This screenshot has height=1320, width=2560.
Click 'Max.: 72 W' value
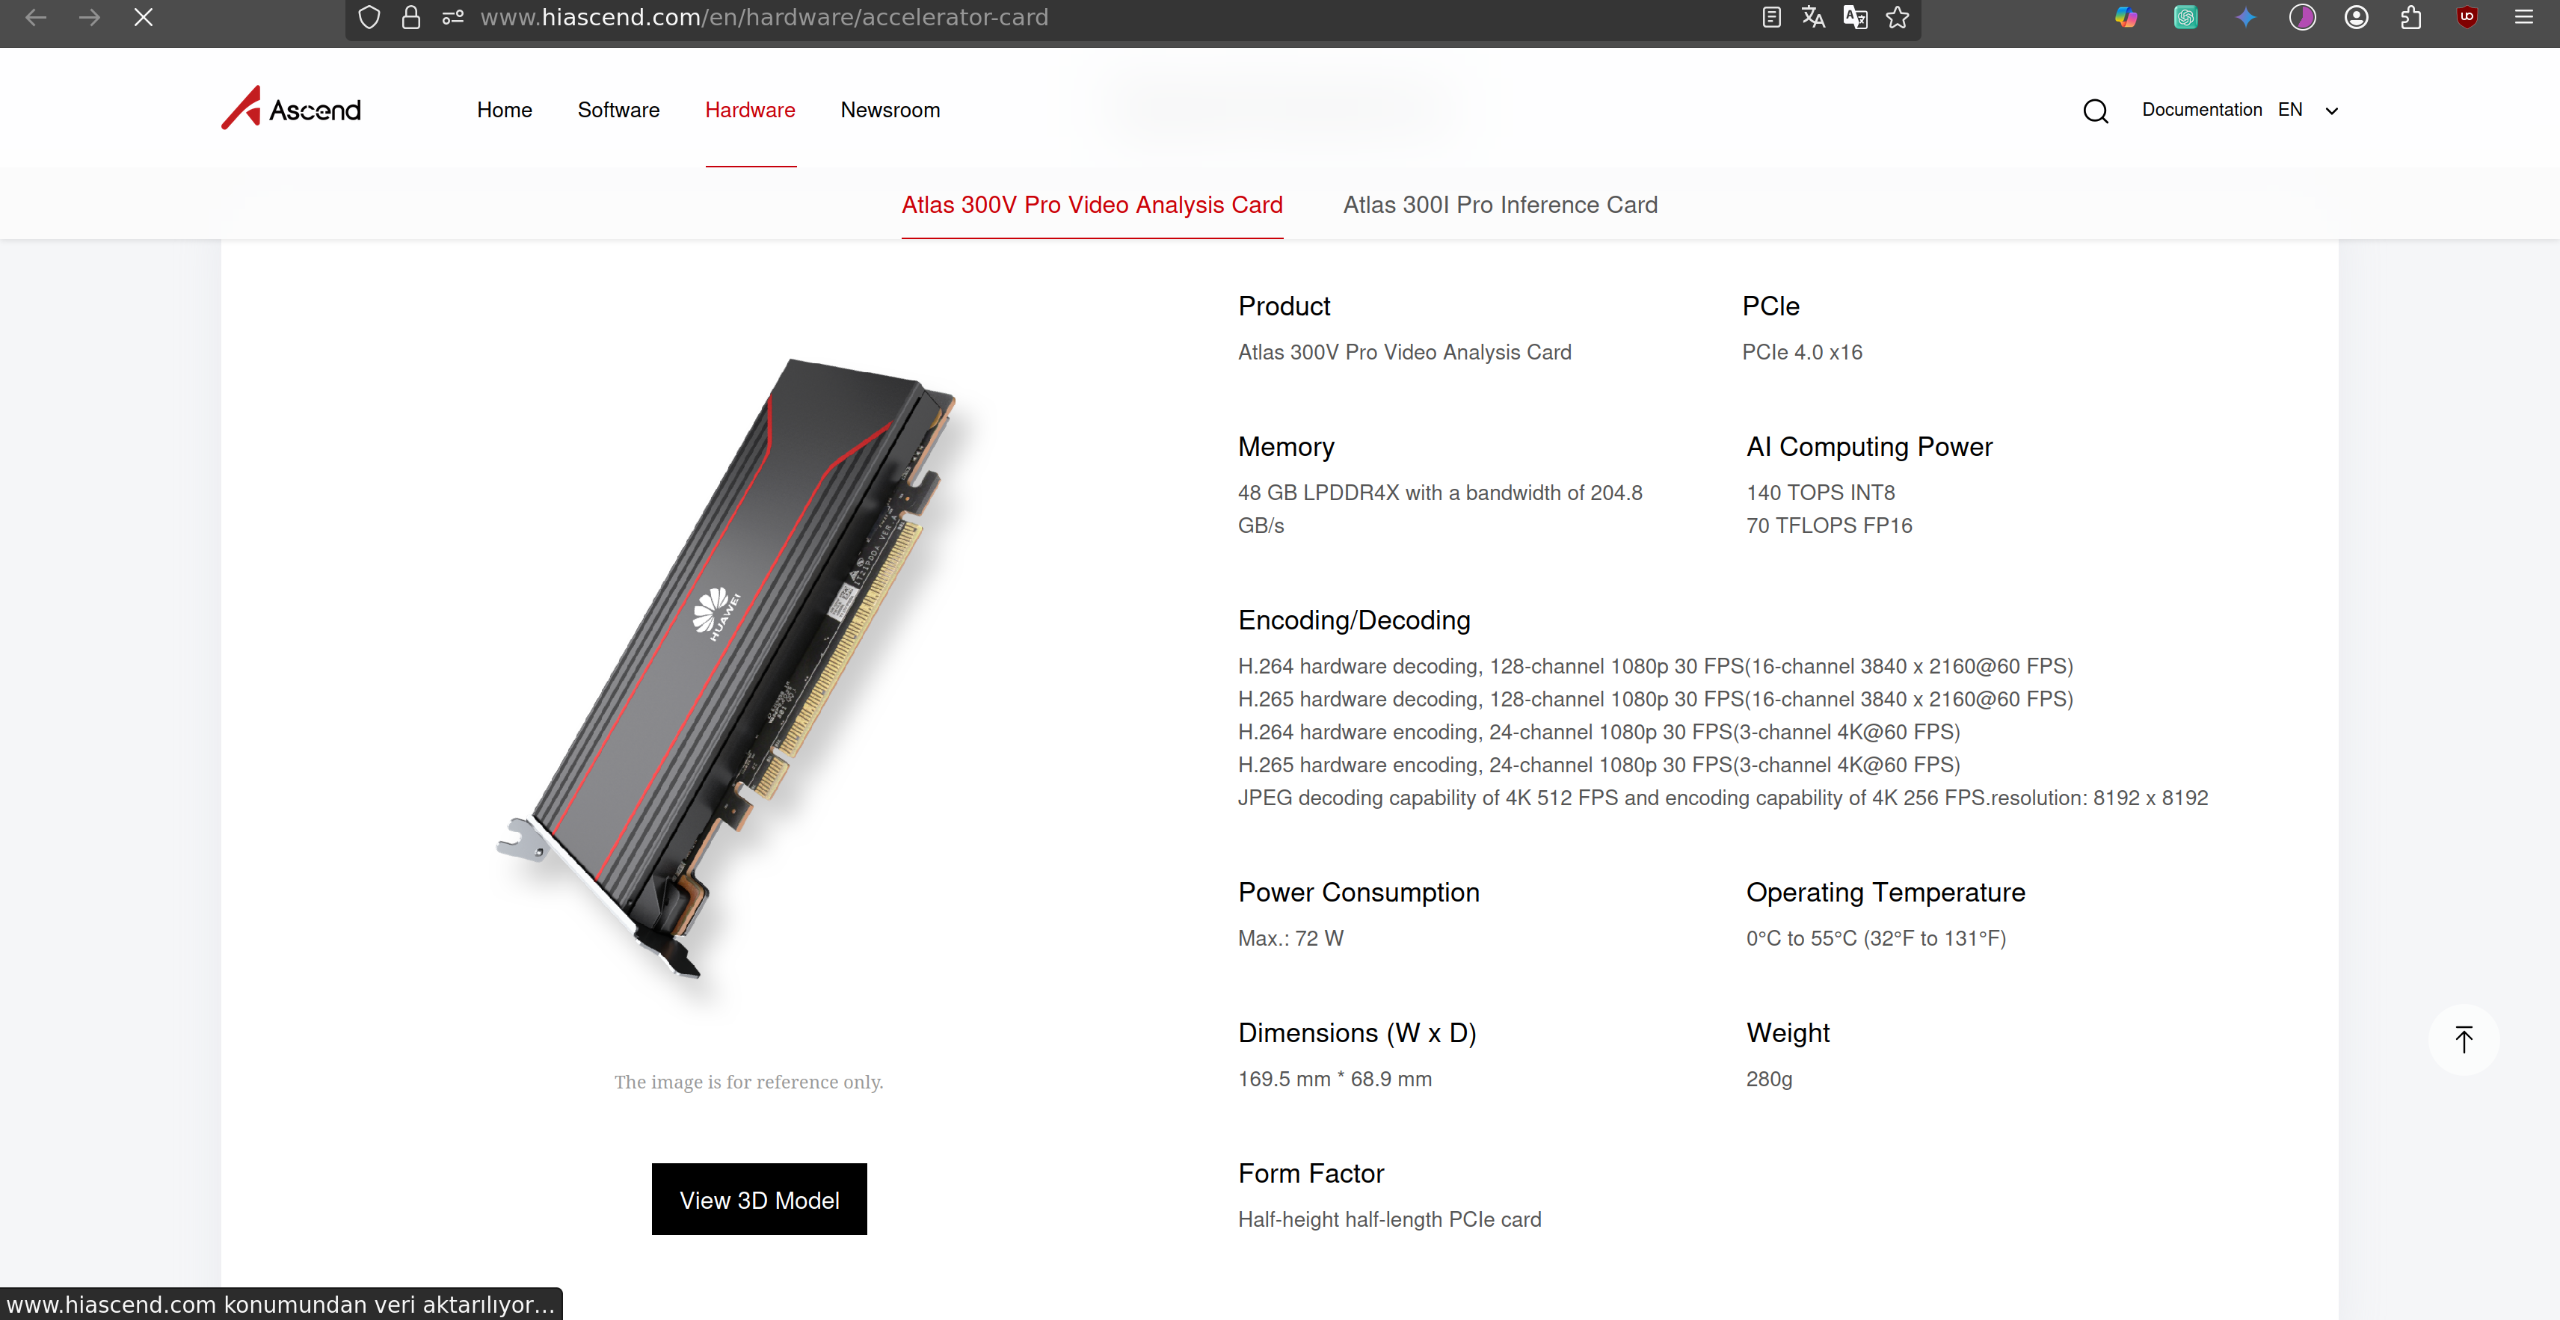(x=1291, y=938)
